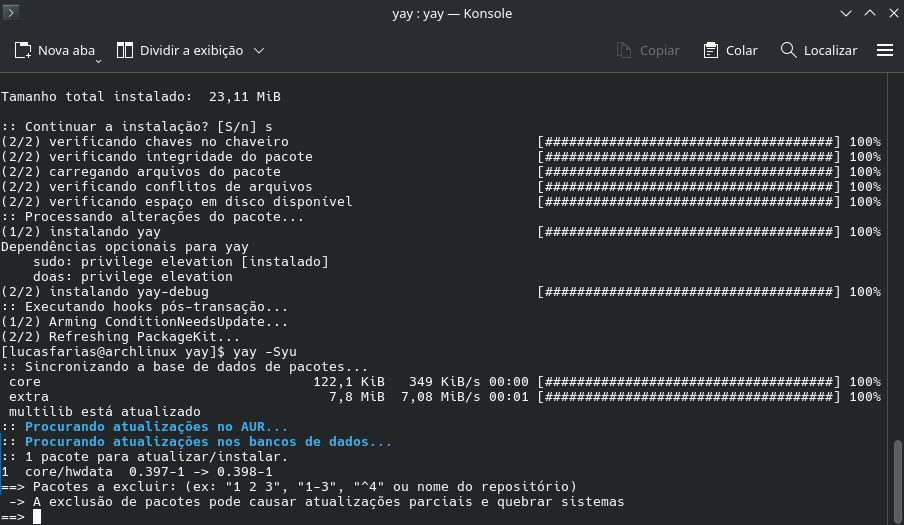Viewport: 904px width, 525px height.
Task: Click the window title 'yay : yay — Konsole'
Action: point(452,12)
